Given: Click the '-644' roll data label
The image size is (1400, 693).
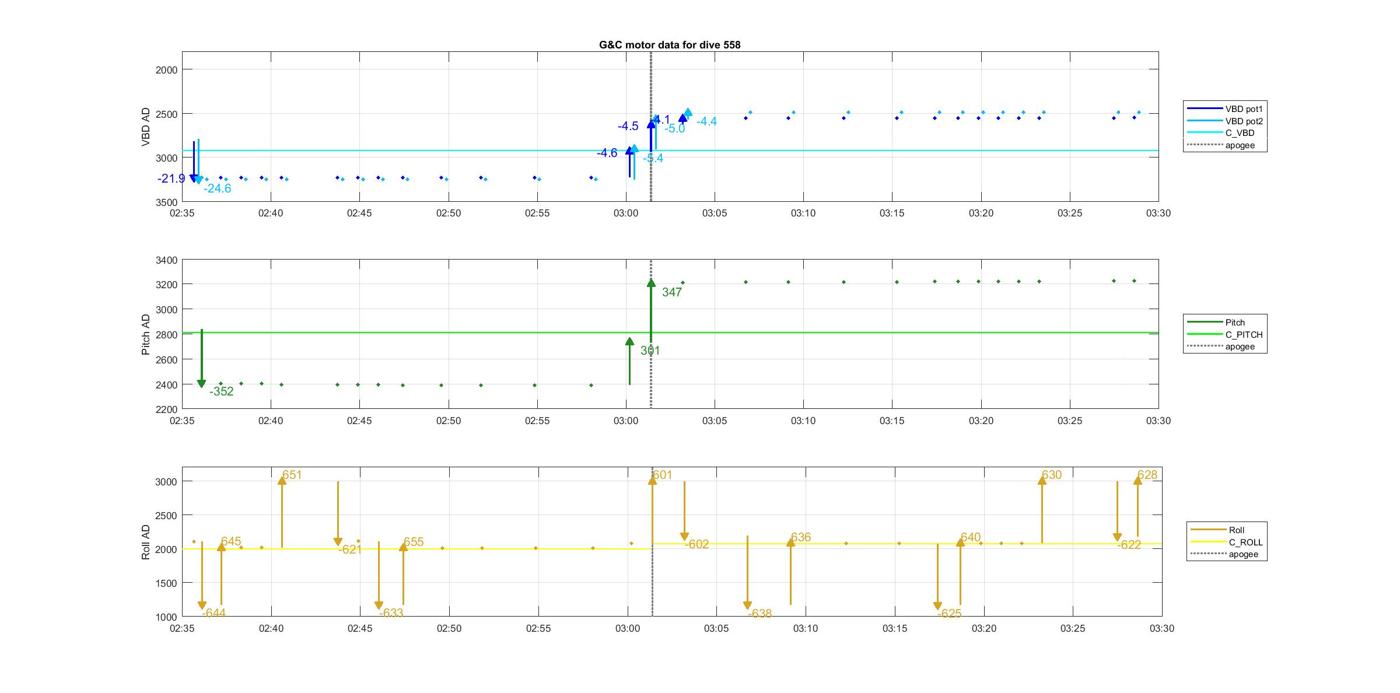Looking at the screenshot, I should [214, 613].
